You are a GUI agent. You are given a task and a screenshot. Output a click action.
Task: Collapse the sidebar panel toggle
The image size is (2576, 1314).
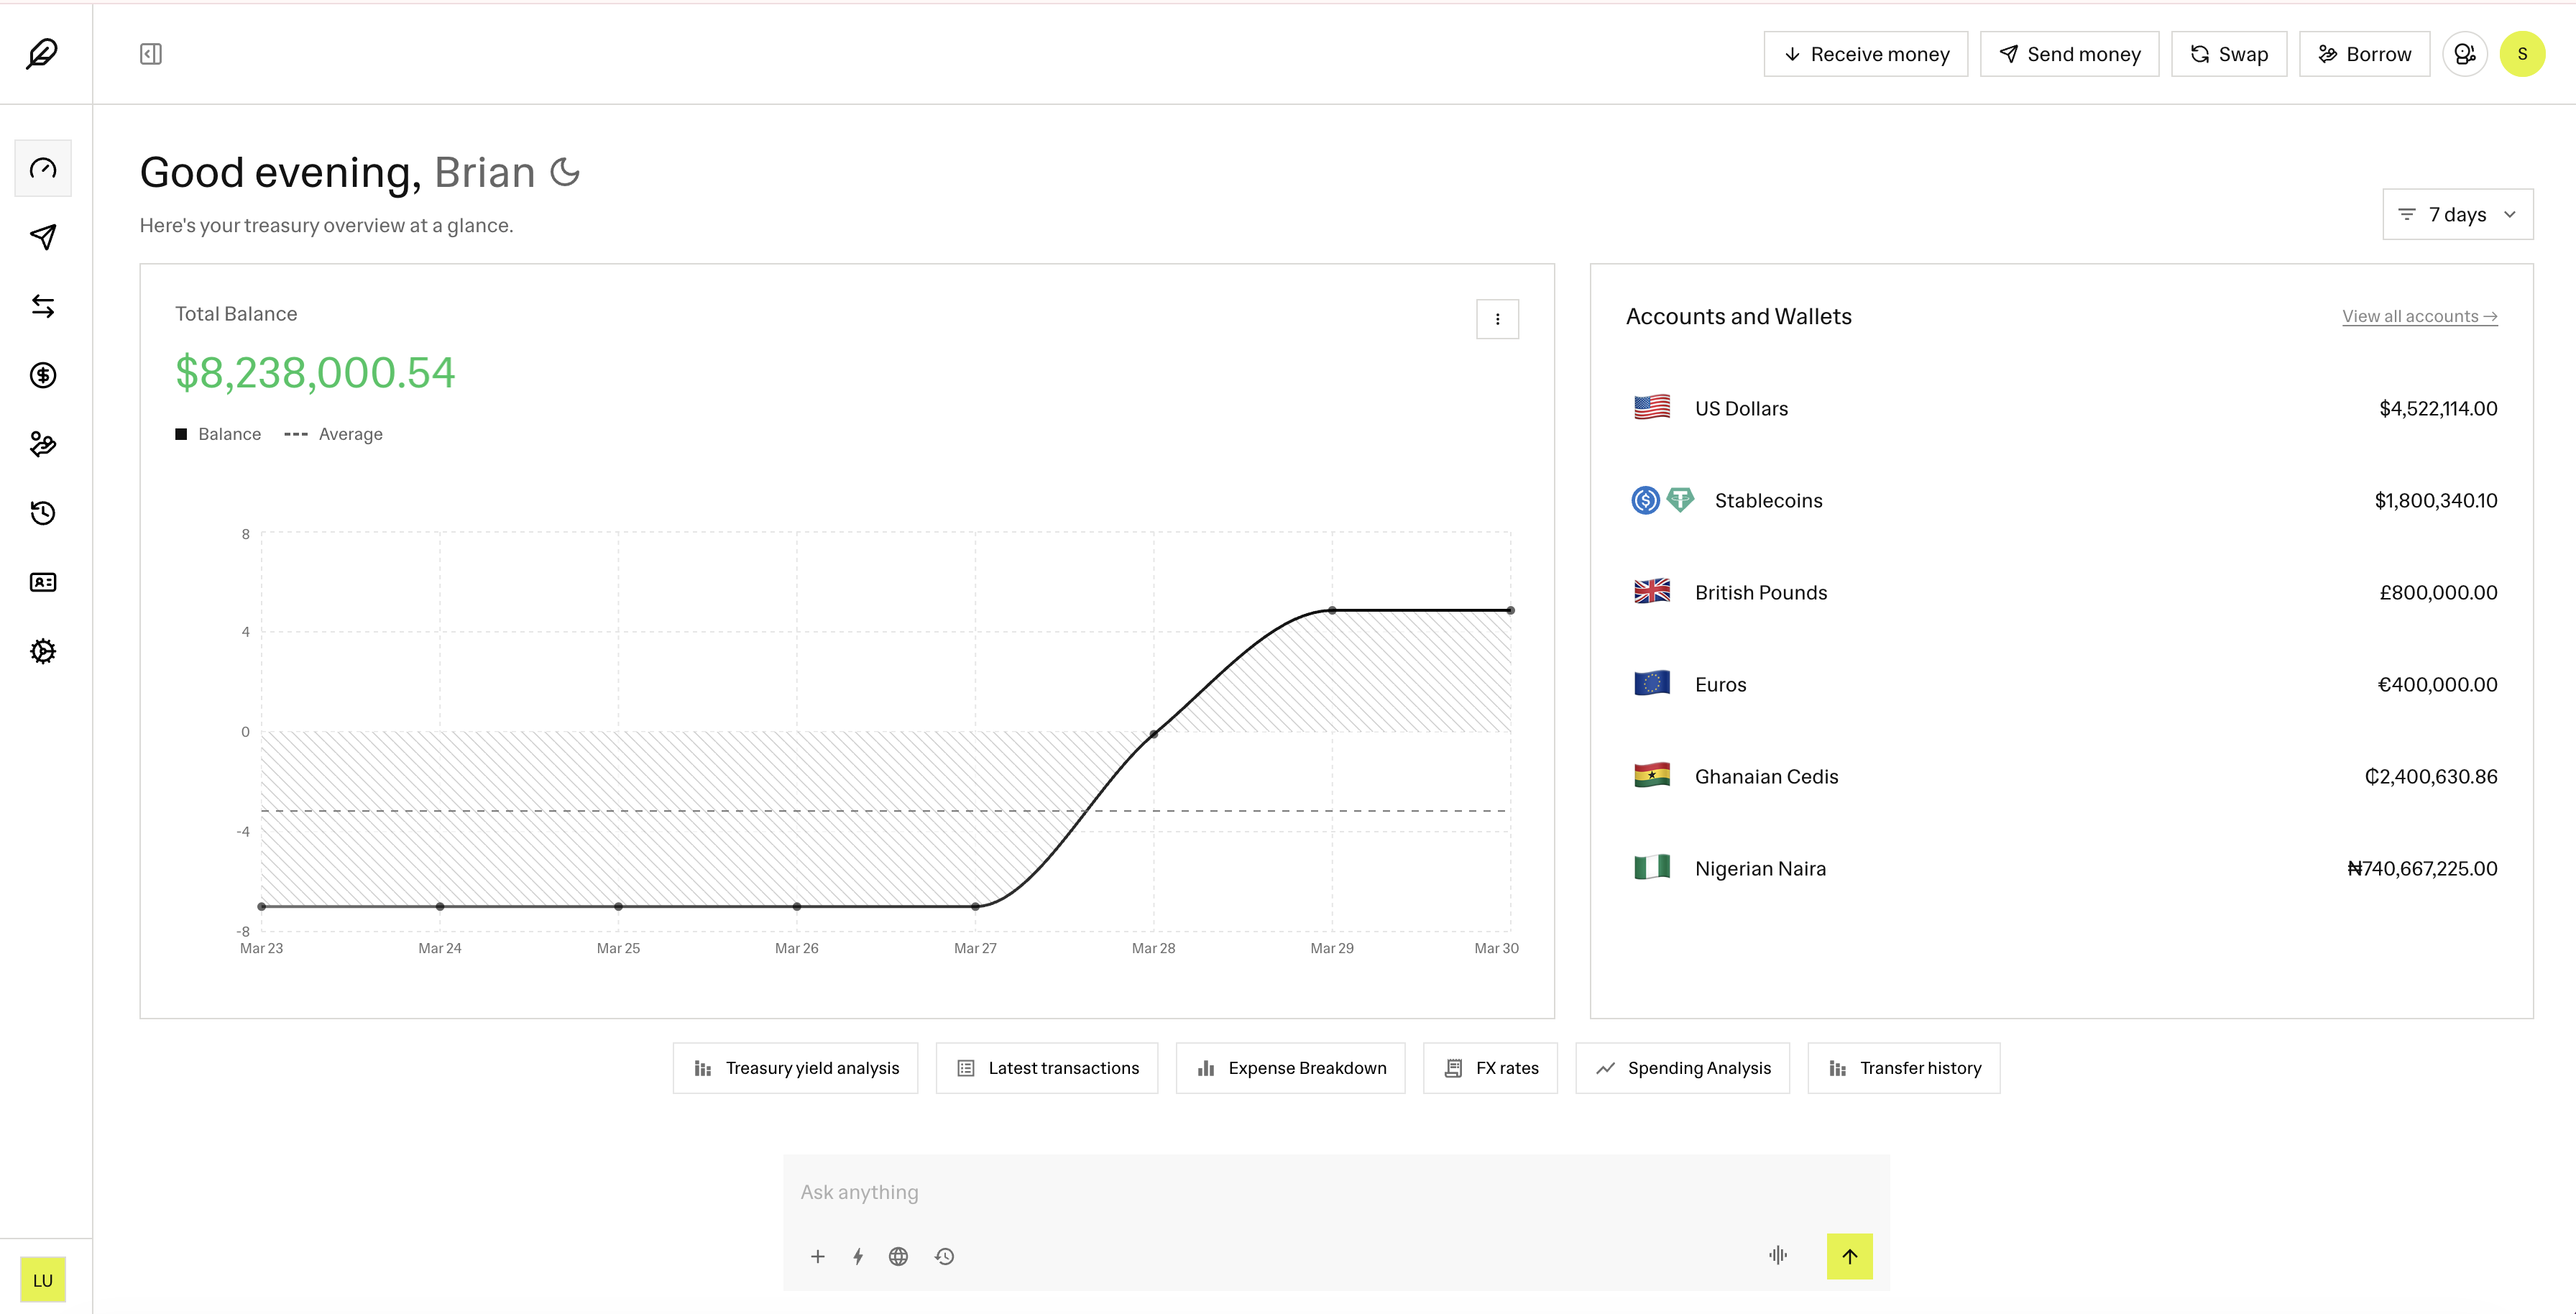tap(151, 54)
